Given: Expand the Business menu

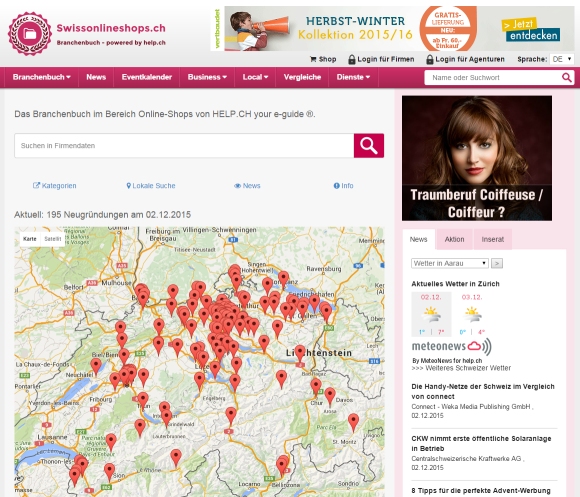Looking at the screenshot, I should (x=207, y=77).
